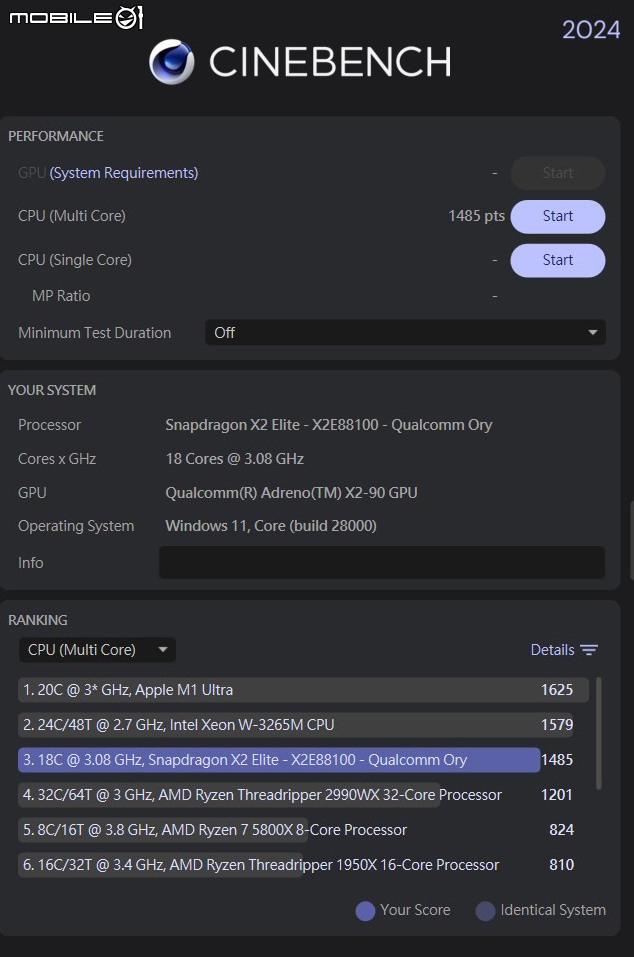This screenshot has width=634, height=957.
Task: Click the Details link in Ranking
Action: coord(552,650)
